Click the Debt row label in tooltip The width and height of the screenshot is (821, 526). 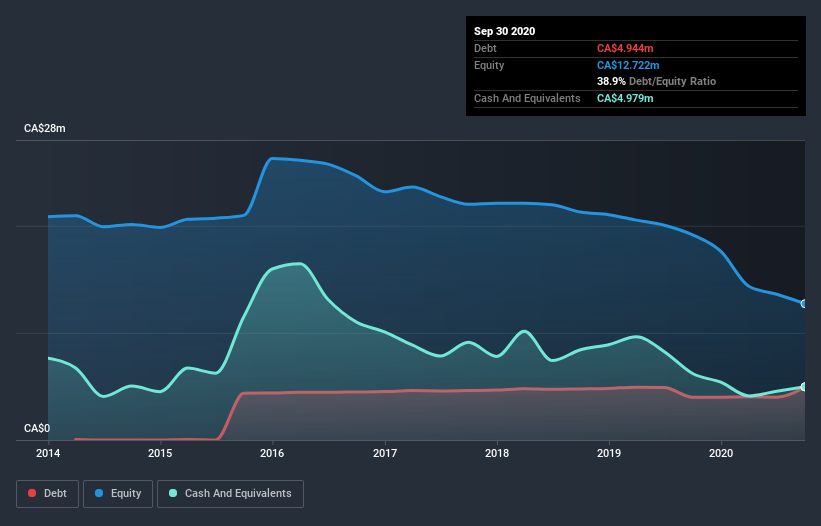(485, 48)
